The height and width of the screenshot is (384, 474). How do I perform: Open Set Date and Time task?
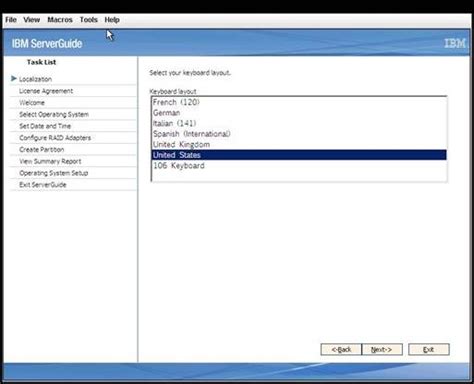click(45, 126)
